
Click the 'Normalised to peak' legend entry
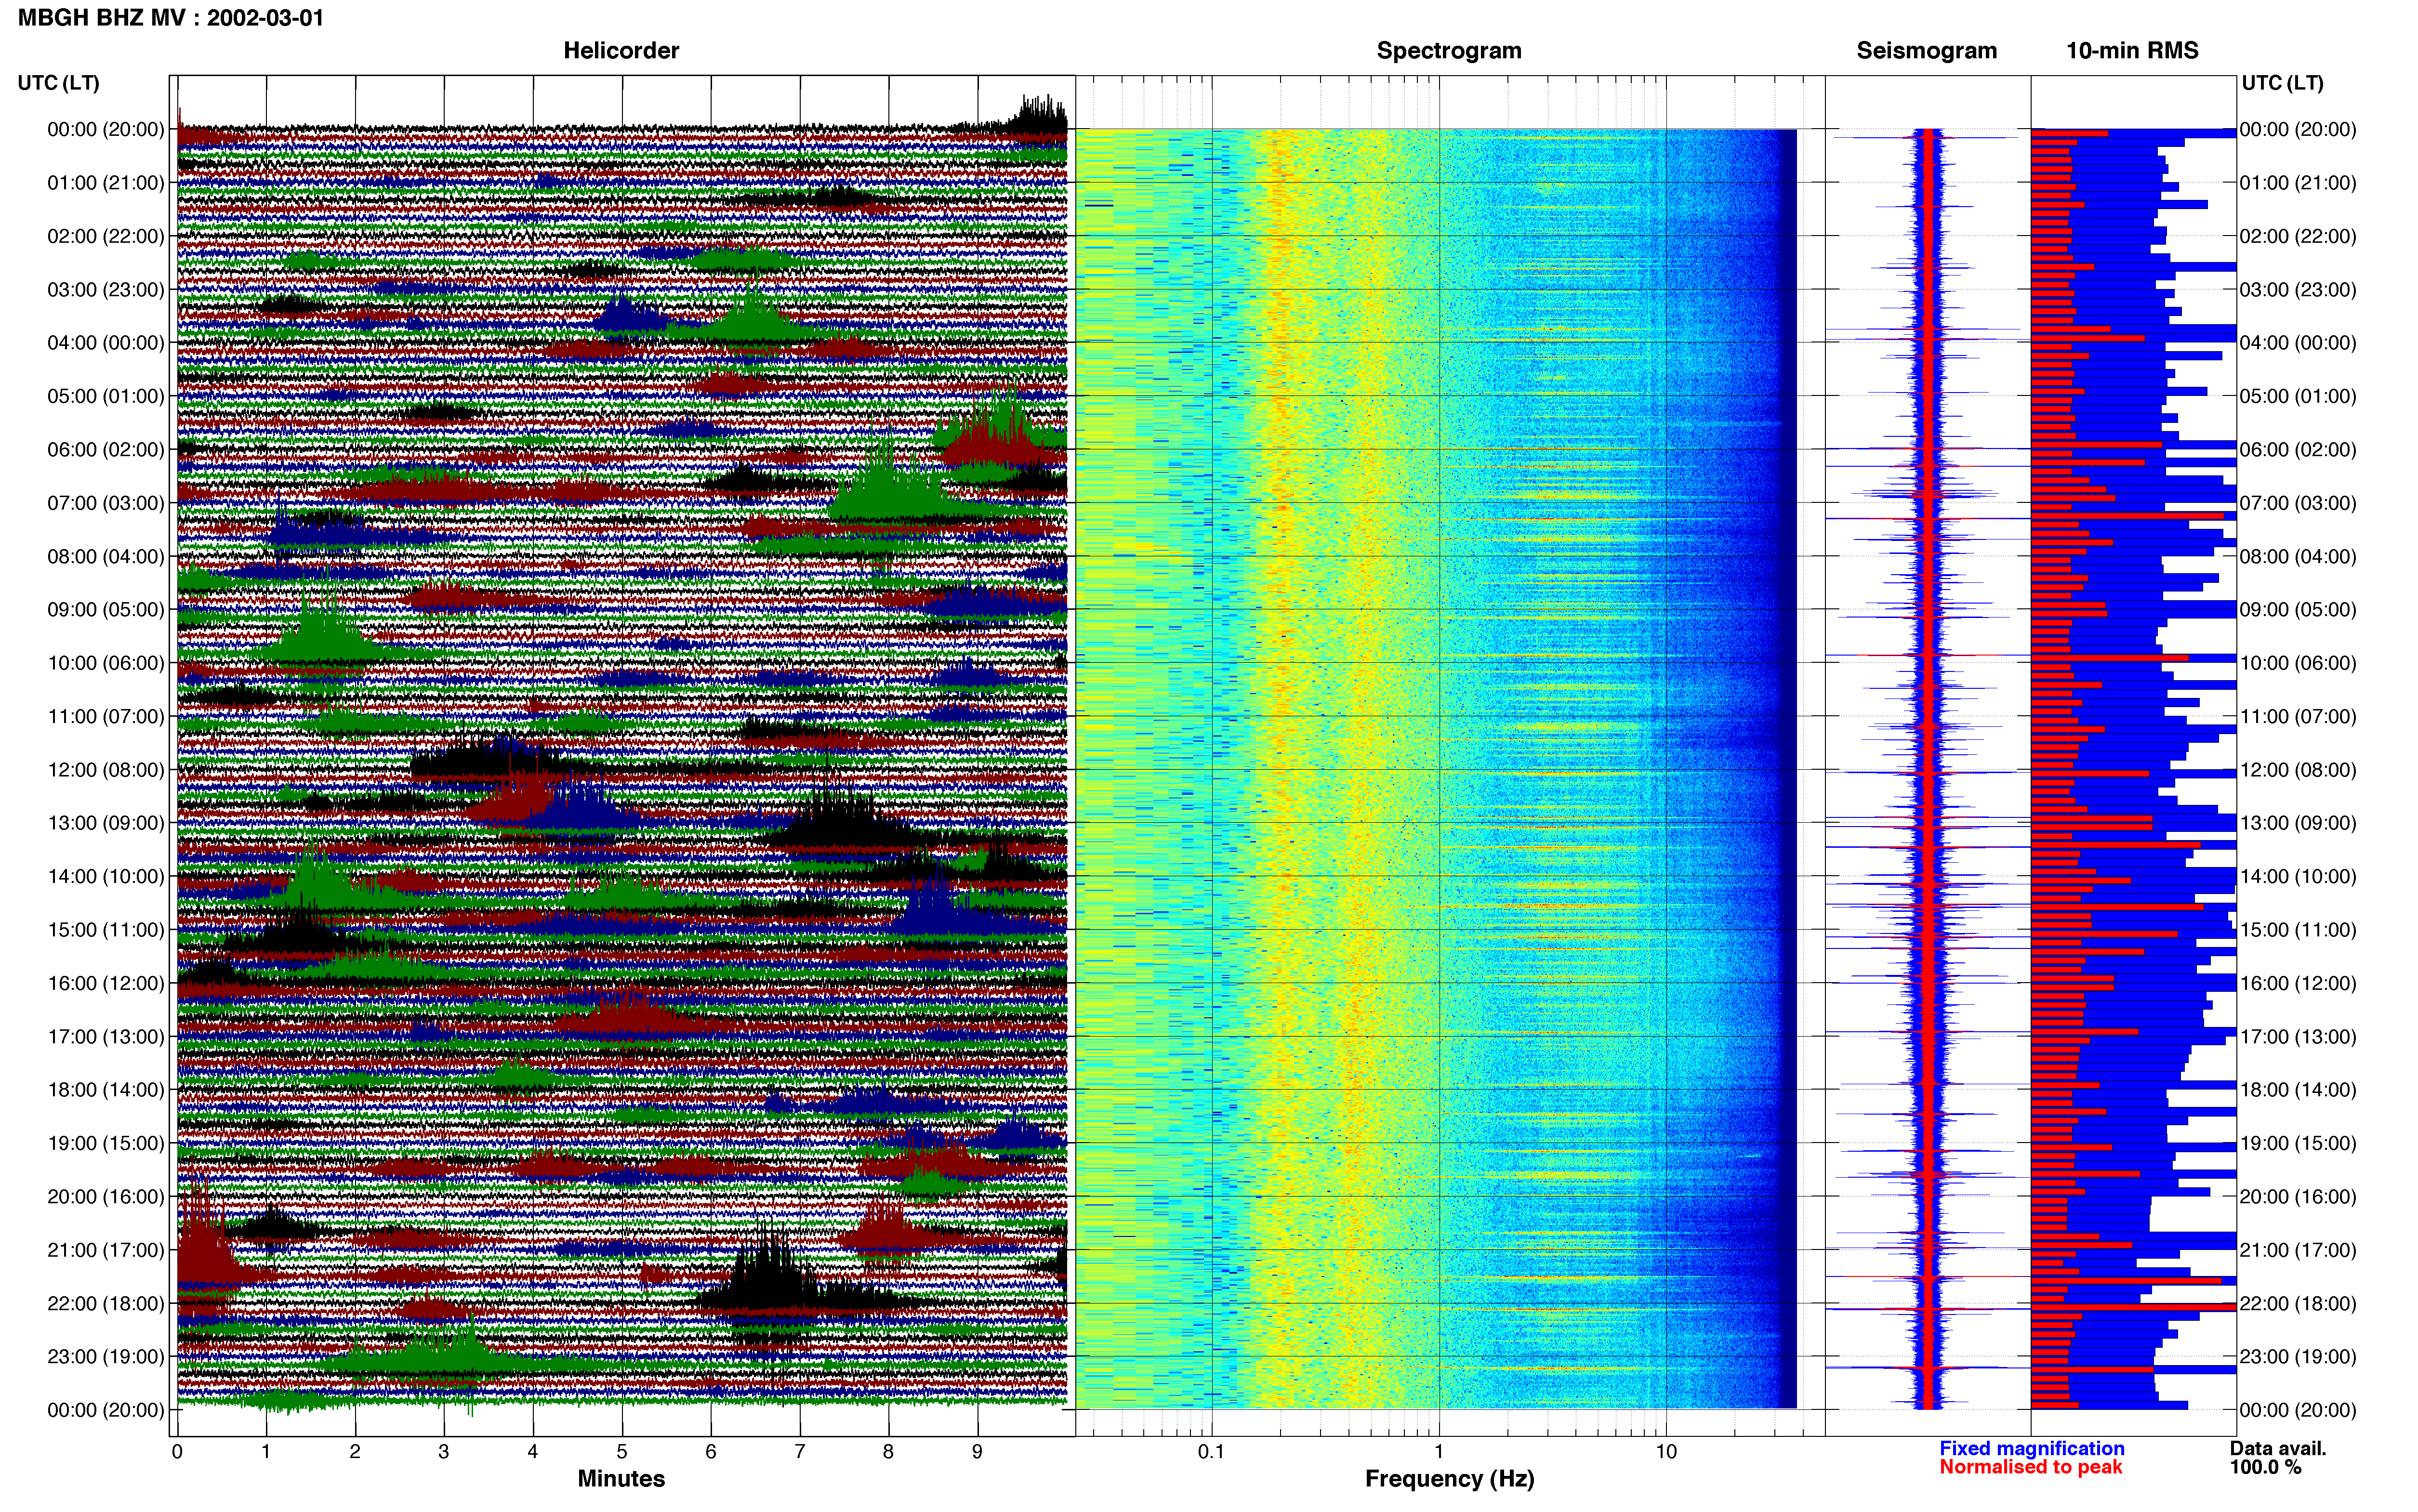pyautogui.click(x=2030, y=1467)
